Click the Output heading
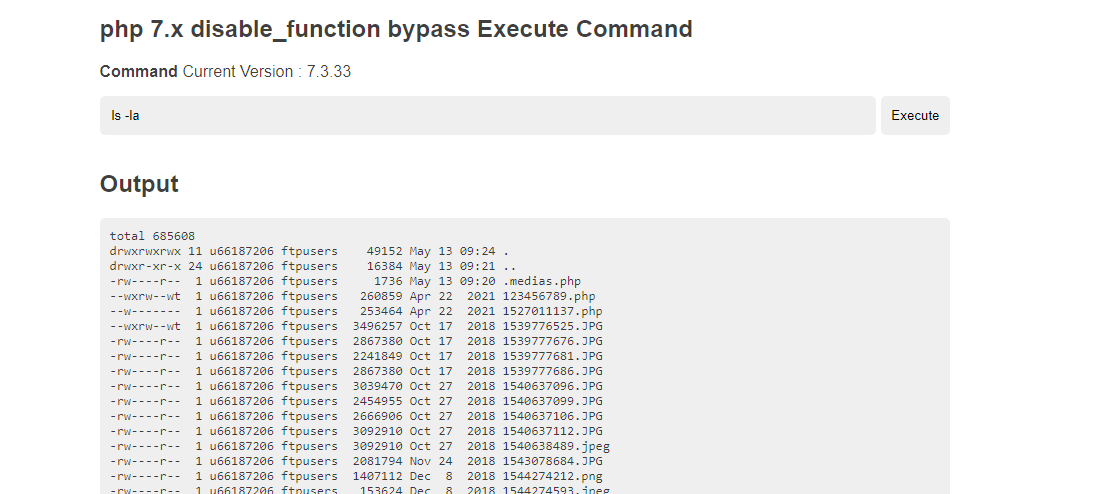This screenshot has height=494, width=1101. (139, 184)
